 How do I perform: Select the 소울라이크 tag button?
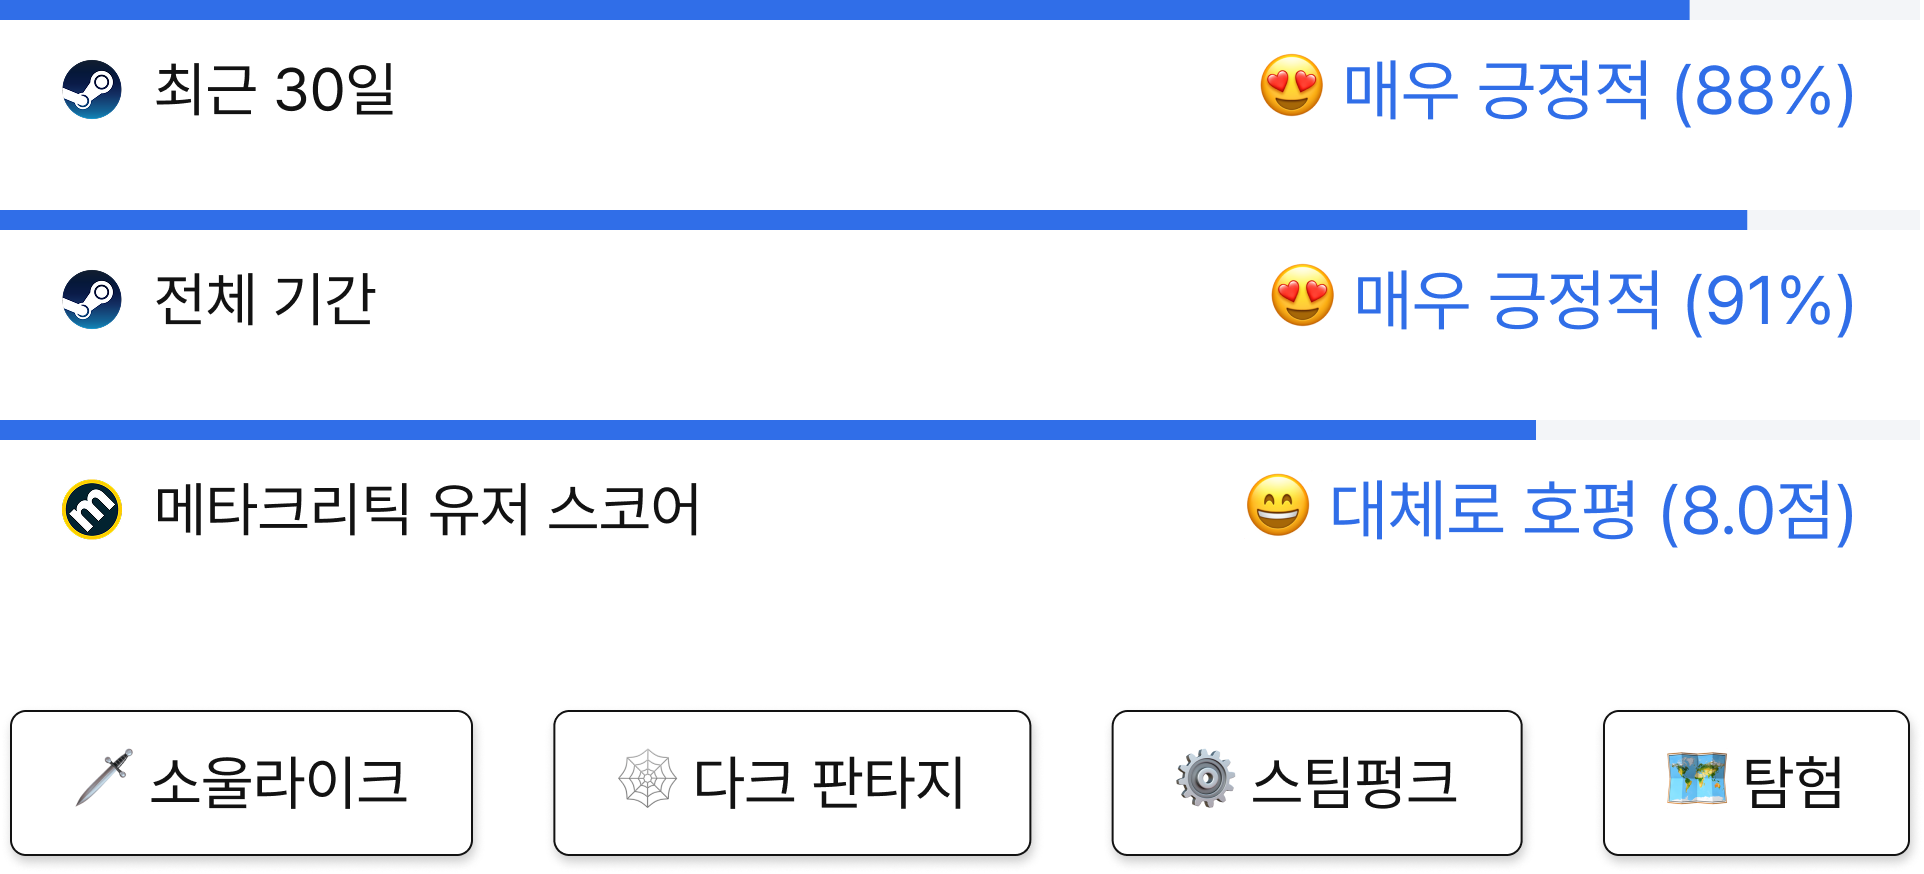click(x=241, y=783)
